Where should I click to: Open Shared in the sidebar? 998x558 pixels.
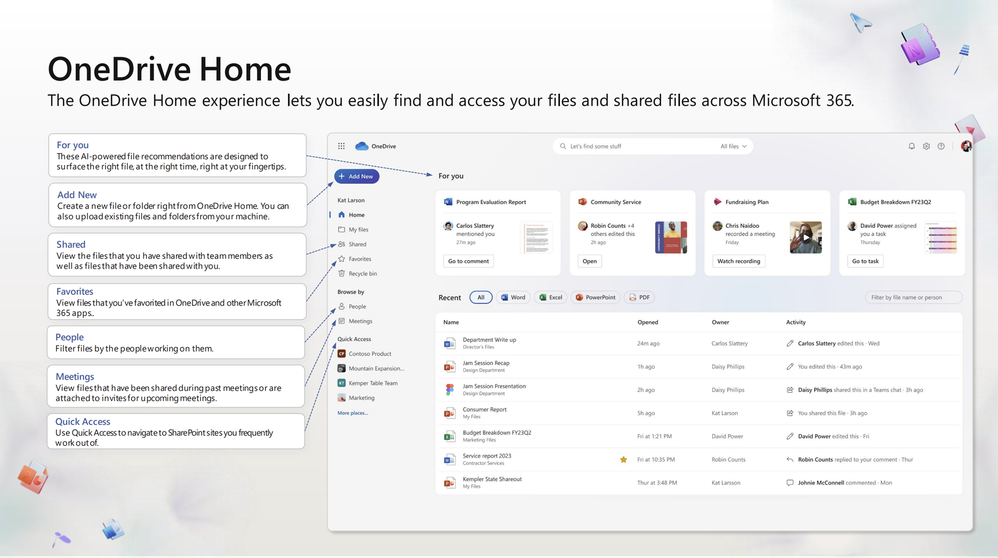(352, 244)
